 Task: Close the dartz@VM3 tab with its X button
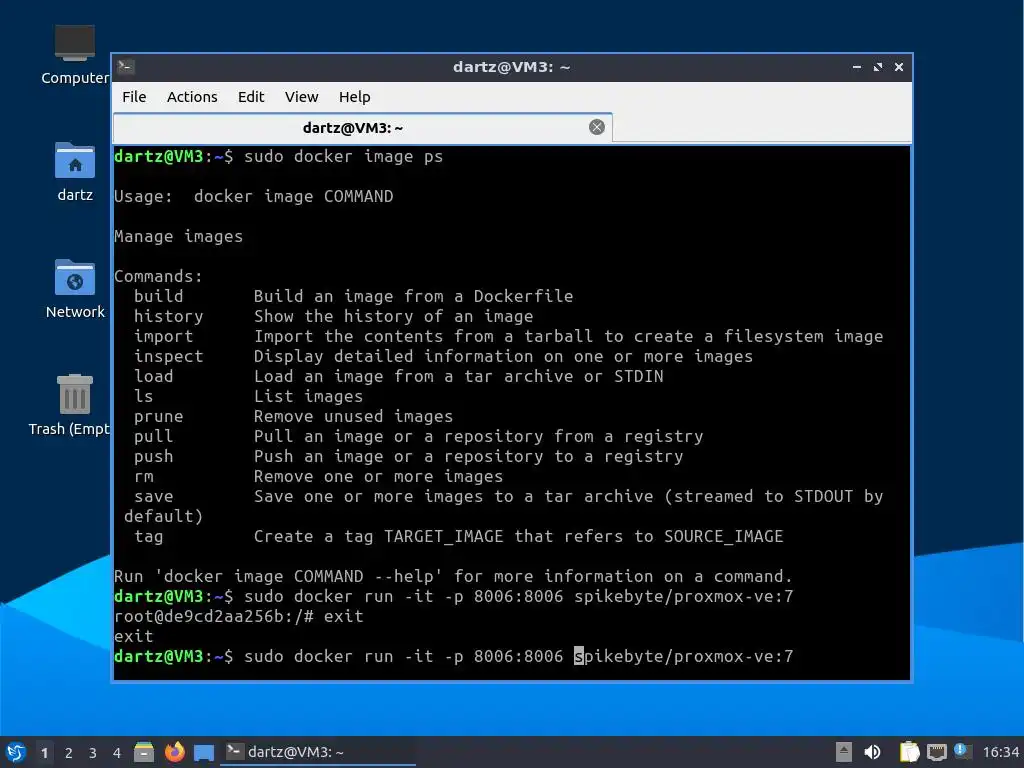point(596,127)
